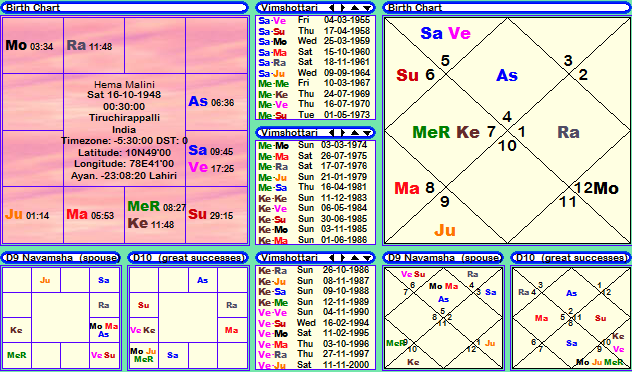Click right arrow in middle Vimshottari header
This screenshot has height=372, width=632.
tap(343, 133)
